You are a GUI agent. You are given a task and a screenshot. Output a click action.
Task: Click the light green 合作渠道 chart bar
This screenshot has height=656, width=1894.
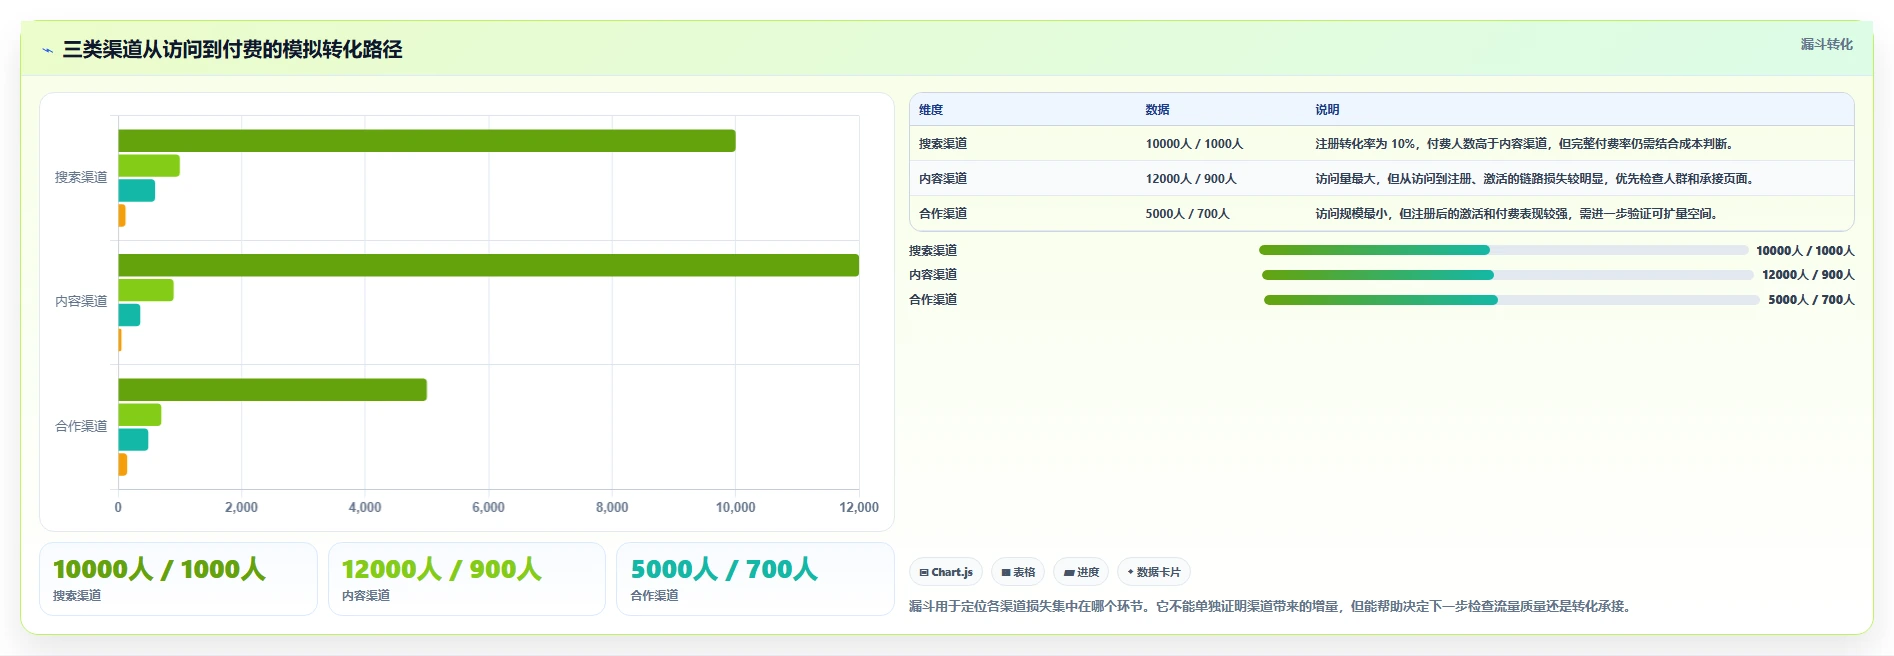139,415
